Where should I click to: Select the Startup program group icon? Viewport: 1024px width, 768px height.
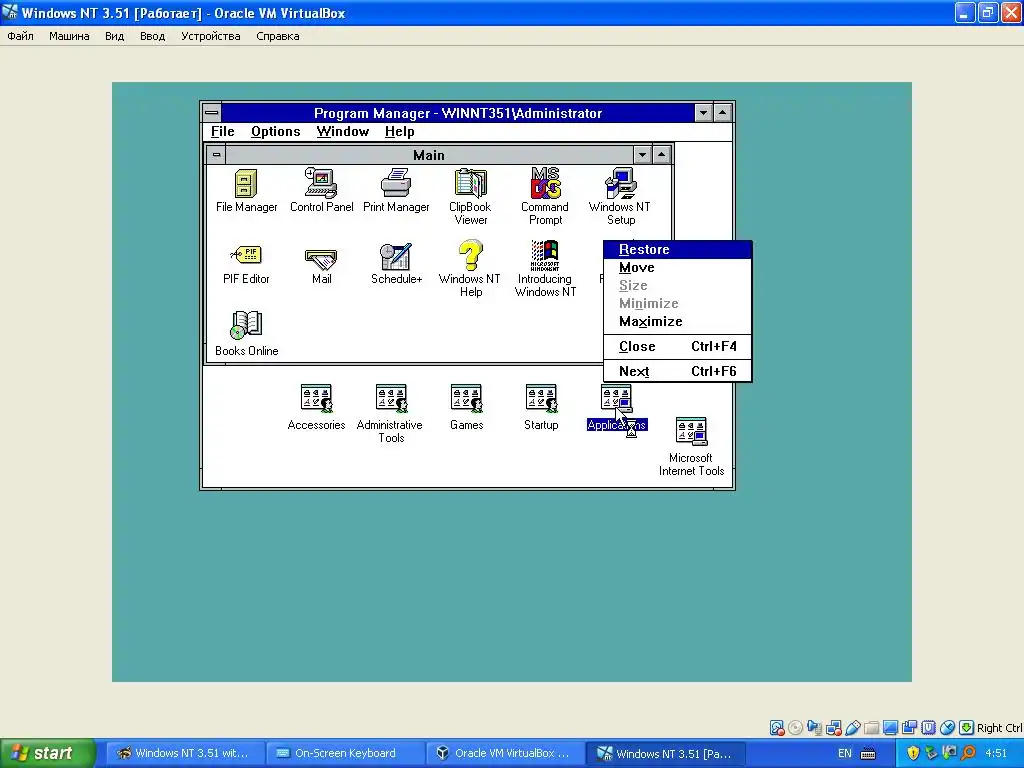click(541, 399)
